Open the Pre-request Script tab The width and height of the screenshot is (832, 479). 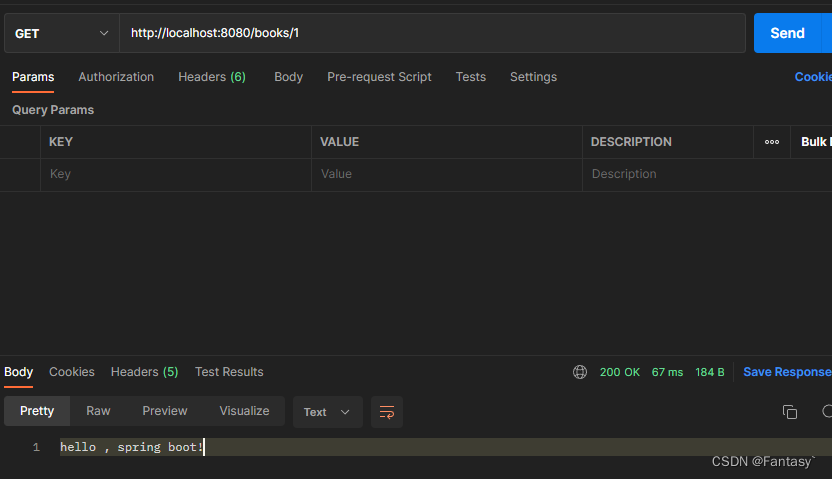click(x=379, y=77)
